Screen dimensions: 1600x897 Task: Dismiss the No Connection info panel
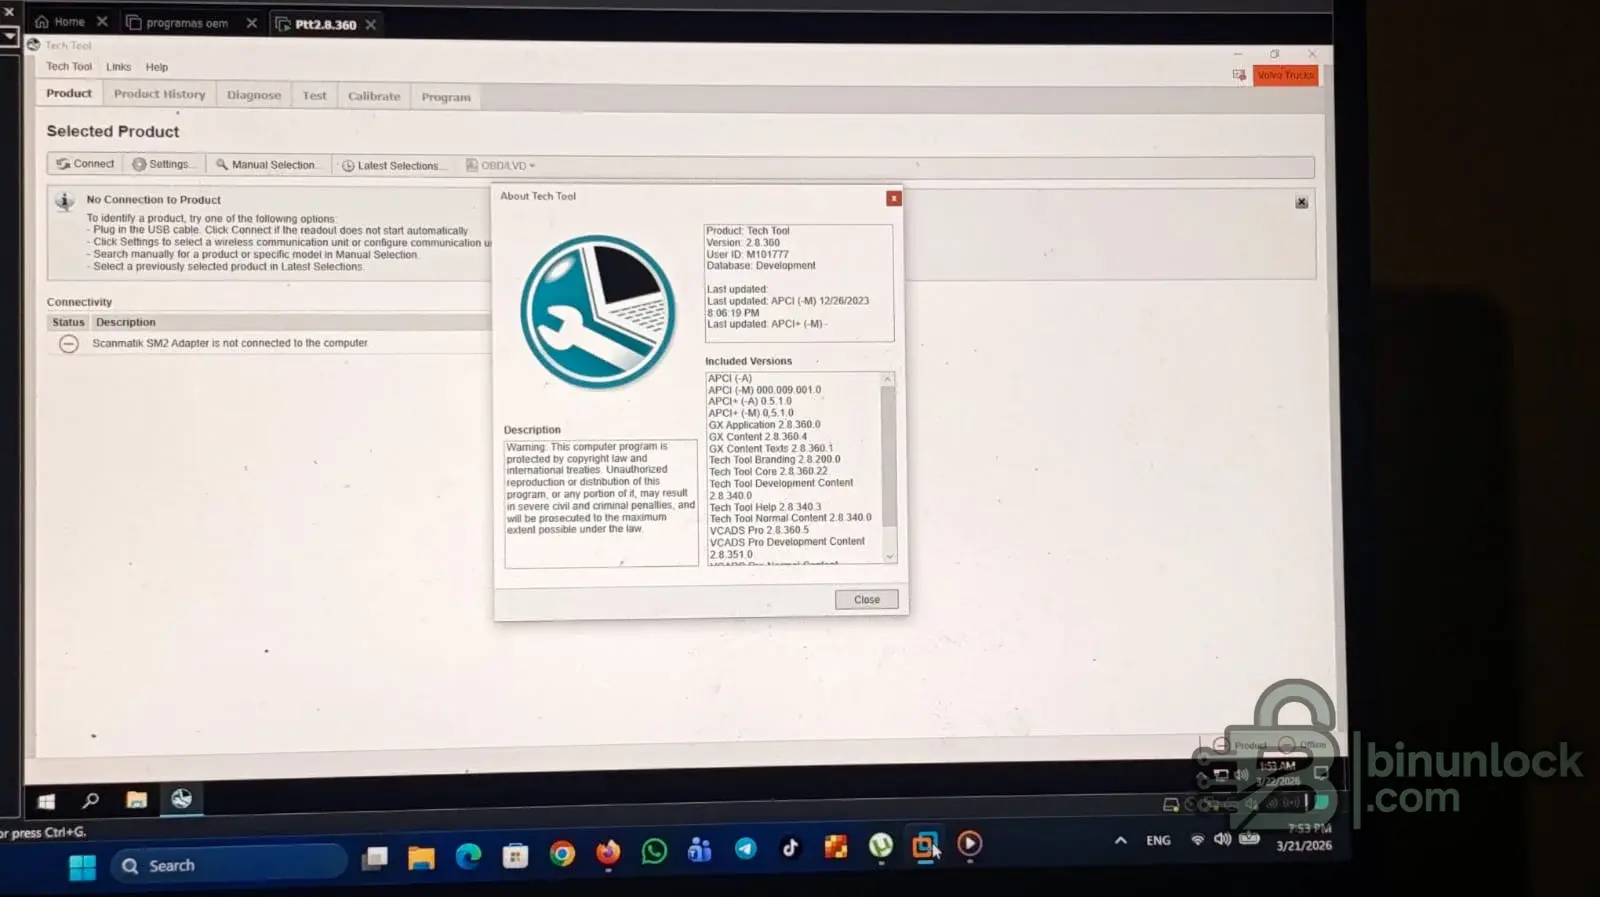pyautogui.click(x=1301, y=203)
